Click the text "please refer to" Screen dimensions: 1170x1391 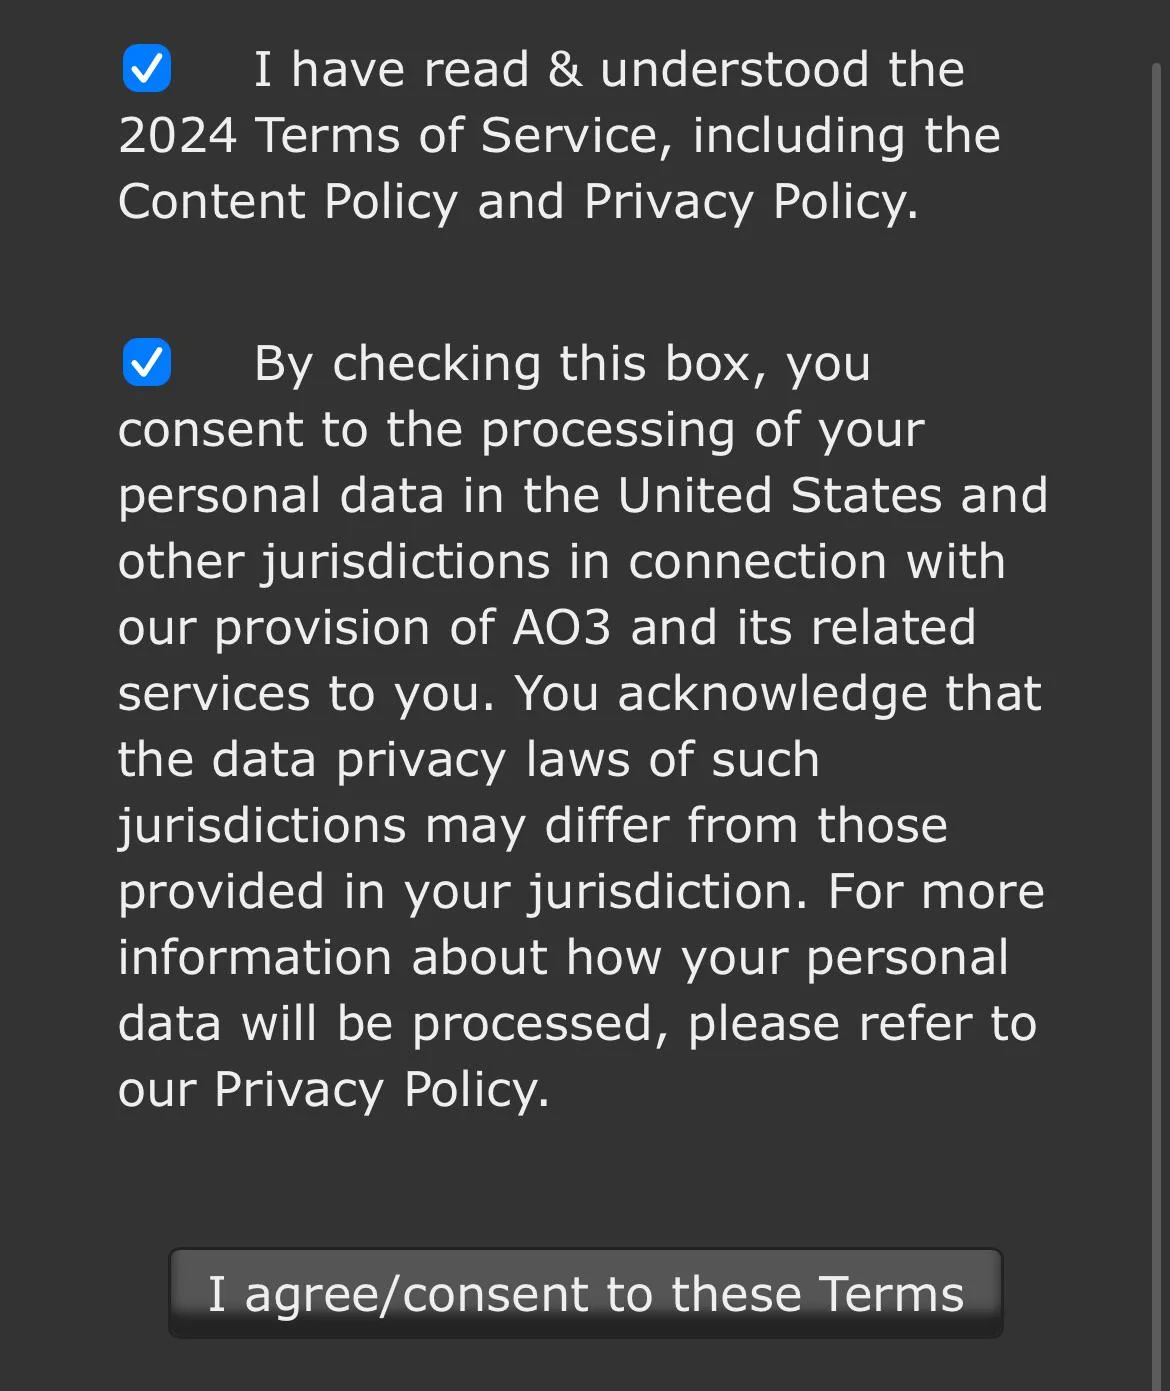tap(862, 1024)
